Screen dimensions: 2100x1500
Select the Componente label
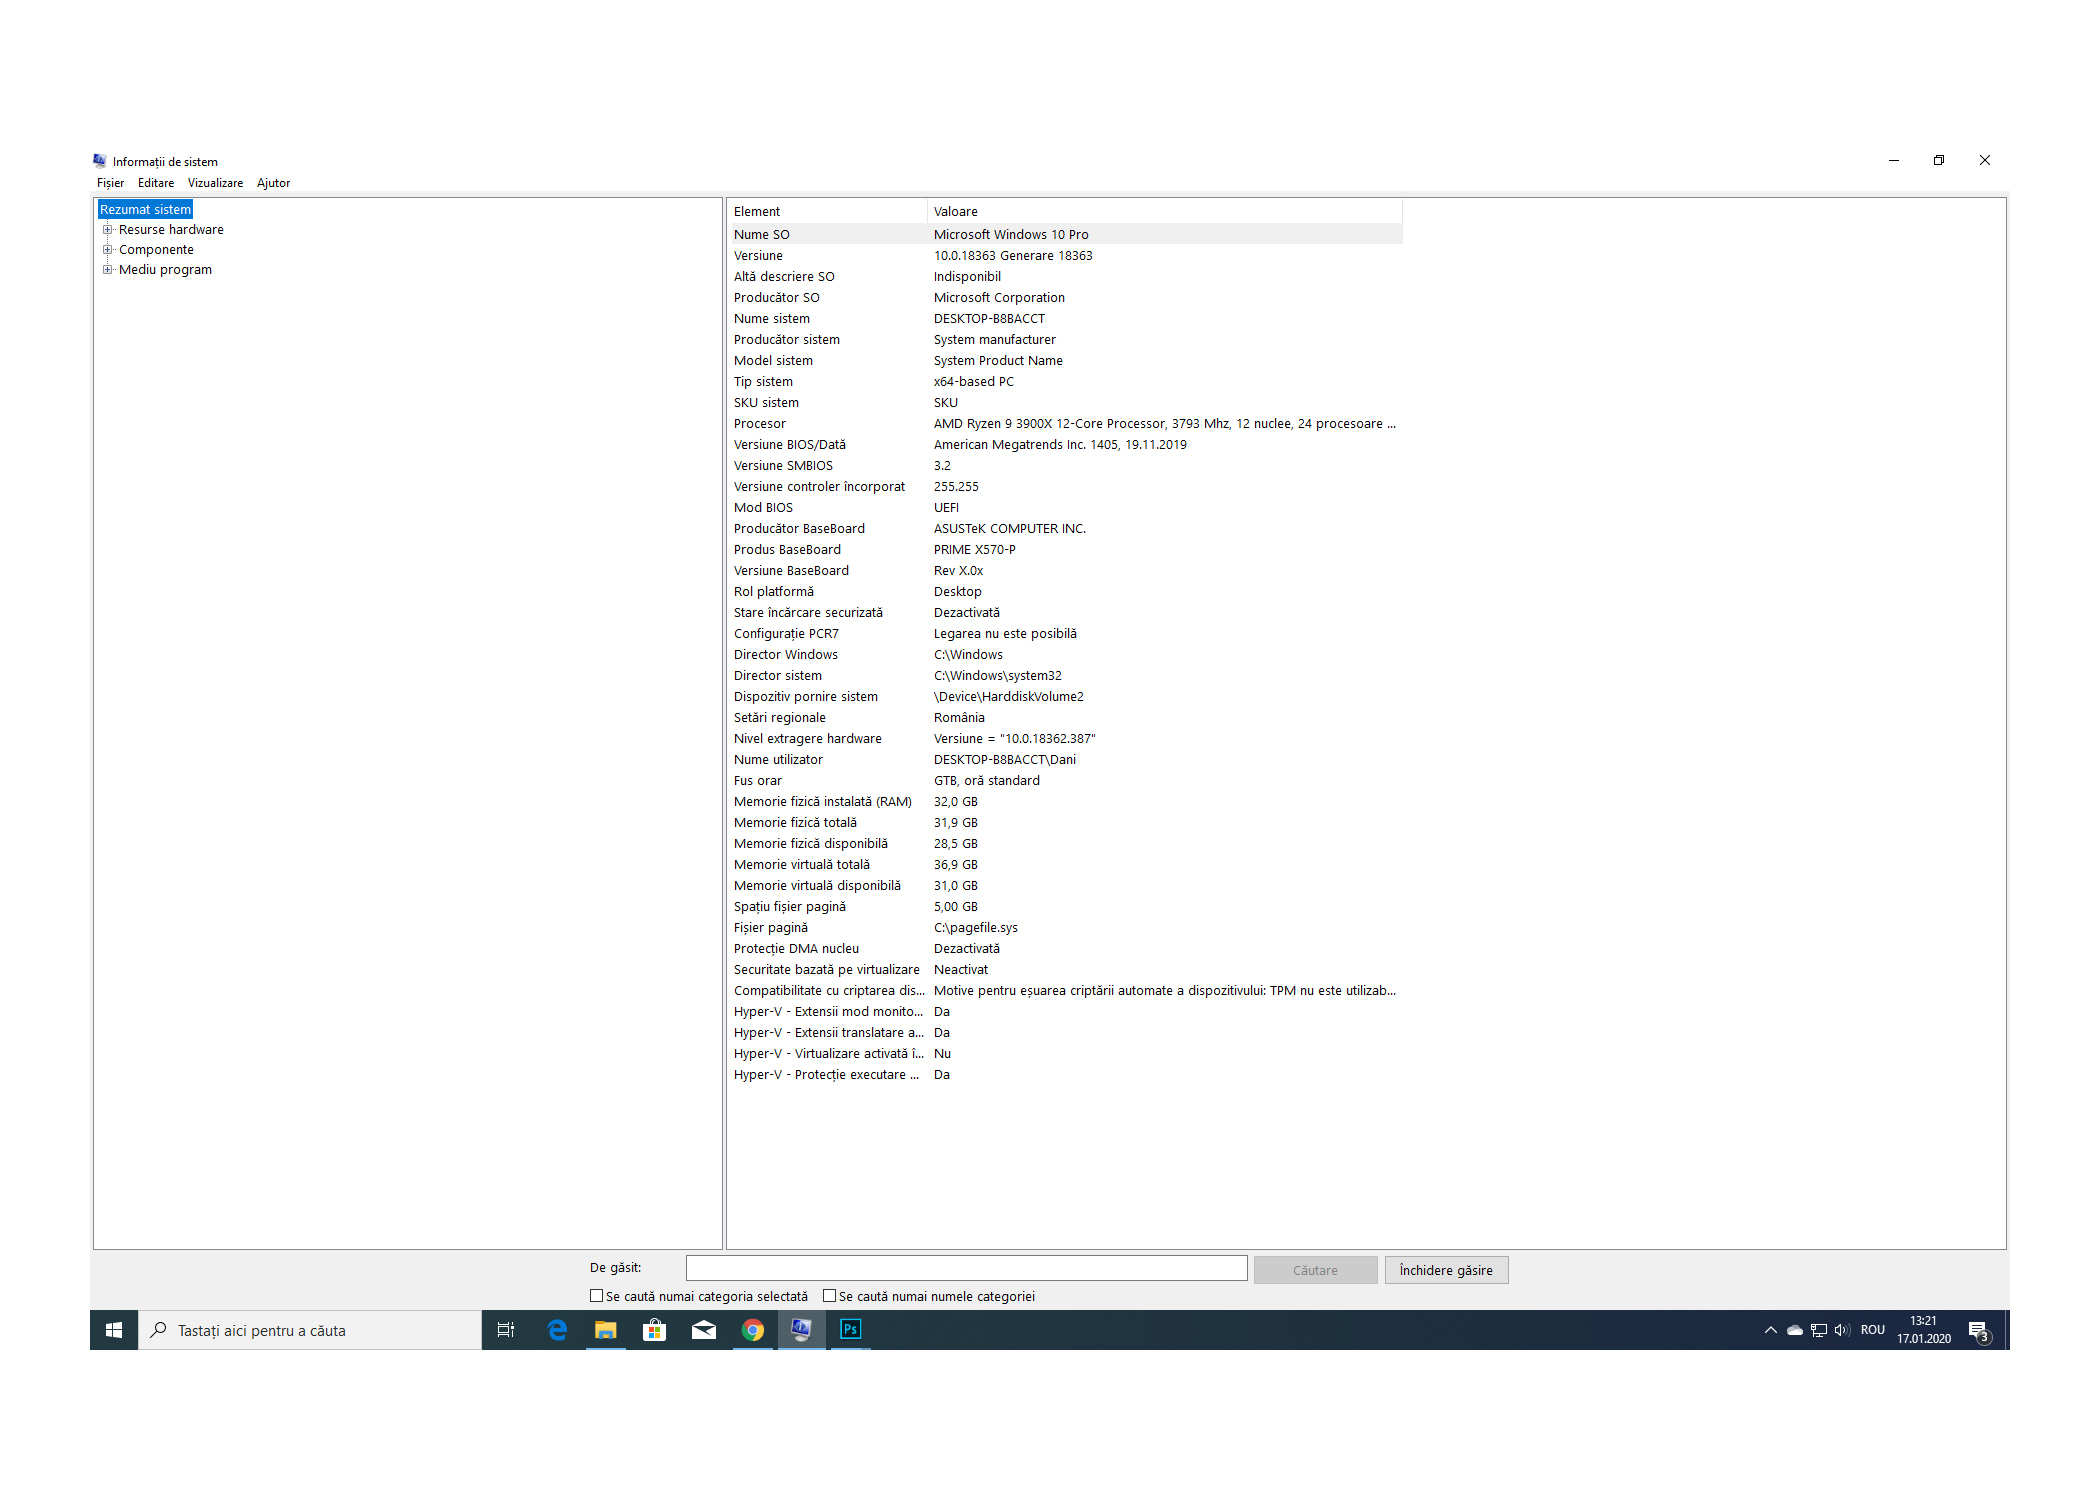pyautogui.click(x=156, y=250)
